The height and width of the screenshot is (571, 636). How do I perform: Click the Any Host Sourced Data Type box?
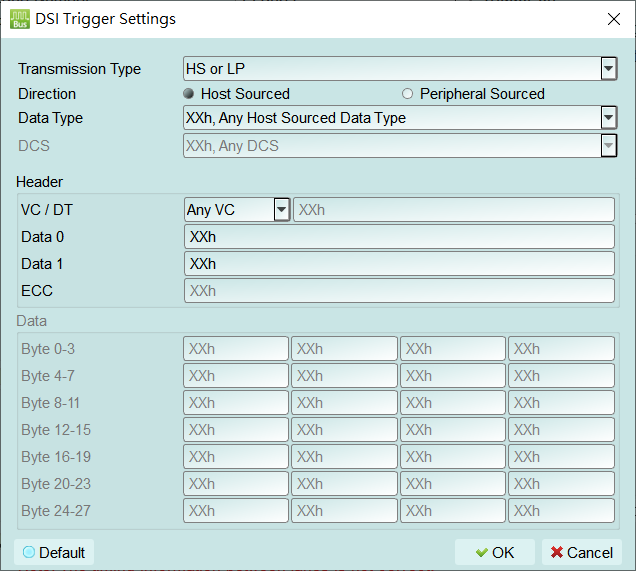point(400,118)
